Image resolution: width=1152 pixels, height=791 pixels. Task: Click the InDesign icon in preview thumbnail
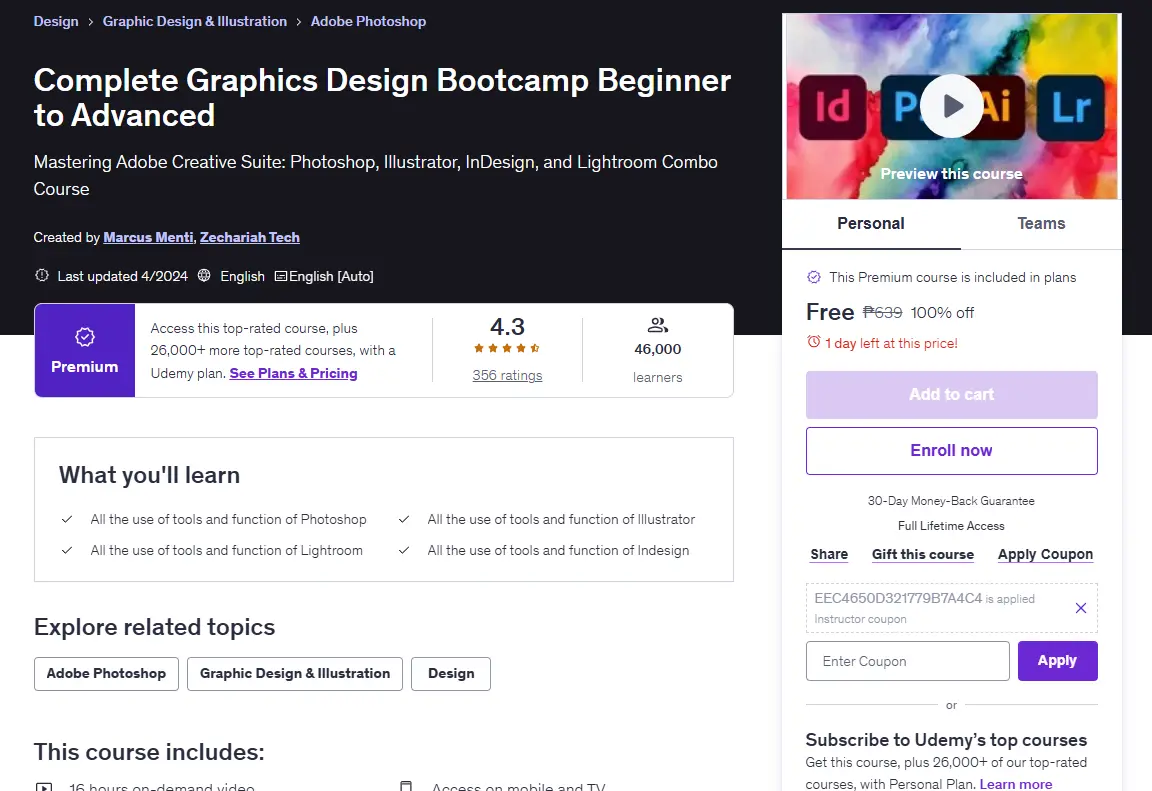[x=832, y=107]
